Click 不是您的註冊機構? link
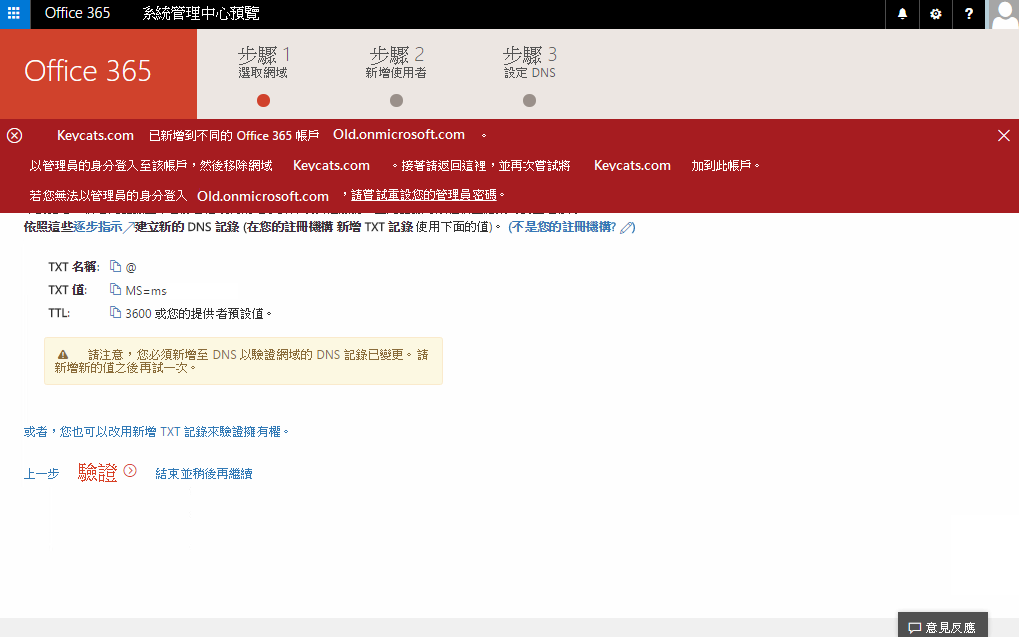Viewport: 1019px width, 637px height. [563, 227]
